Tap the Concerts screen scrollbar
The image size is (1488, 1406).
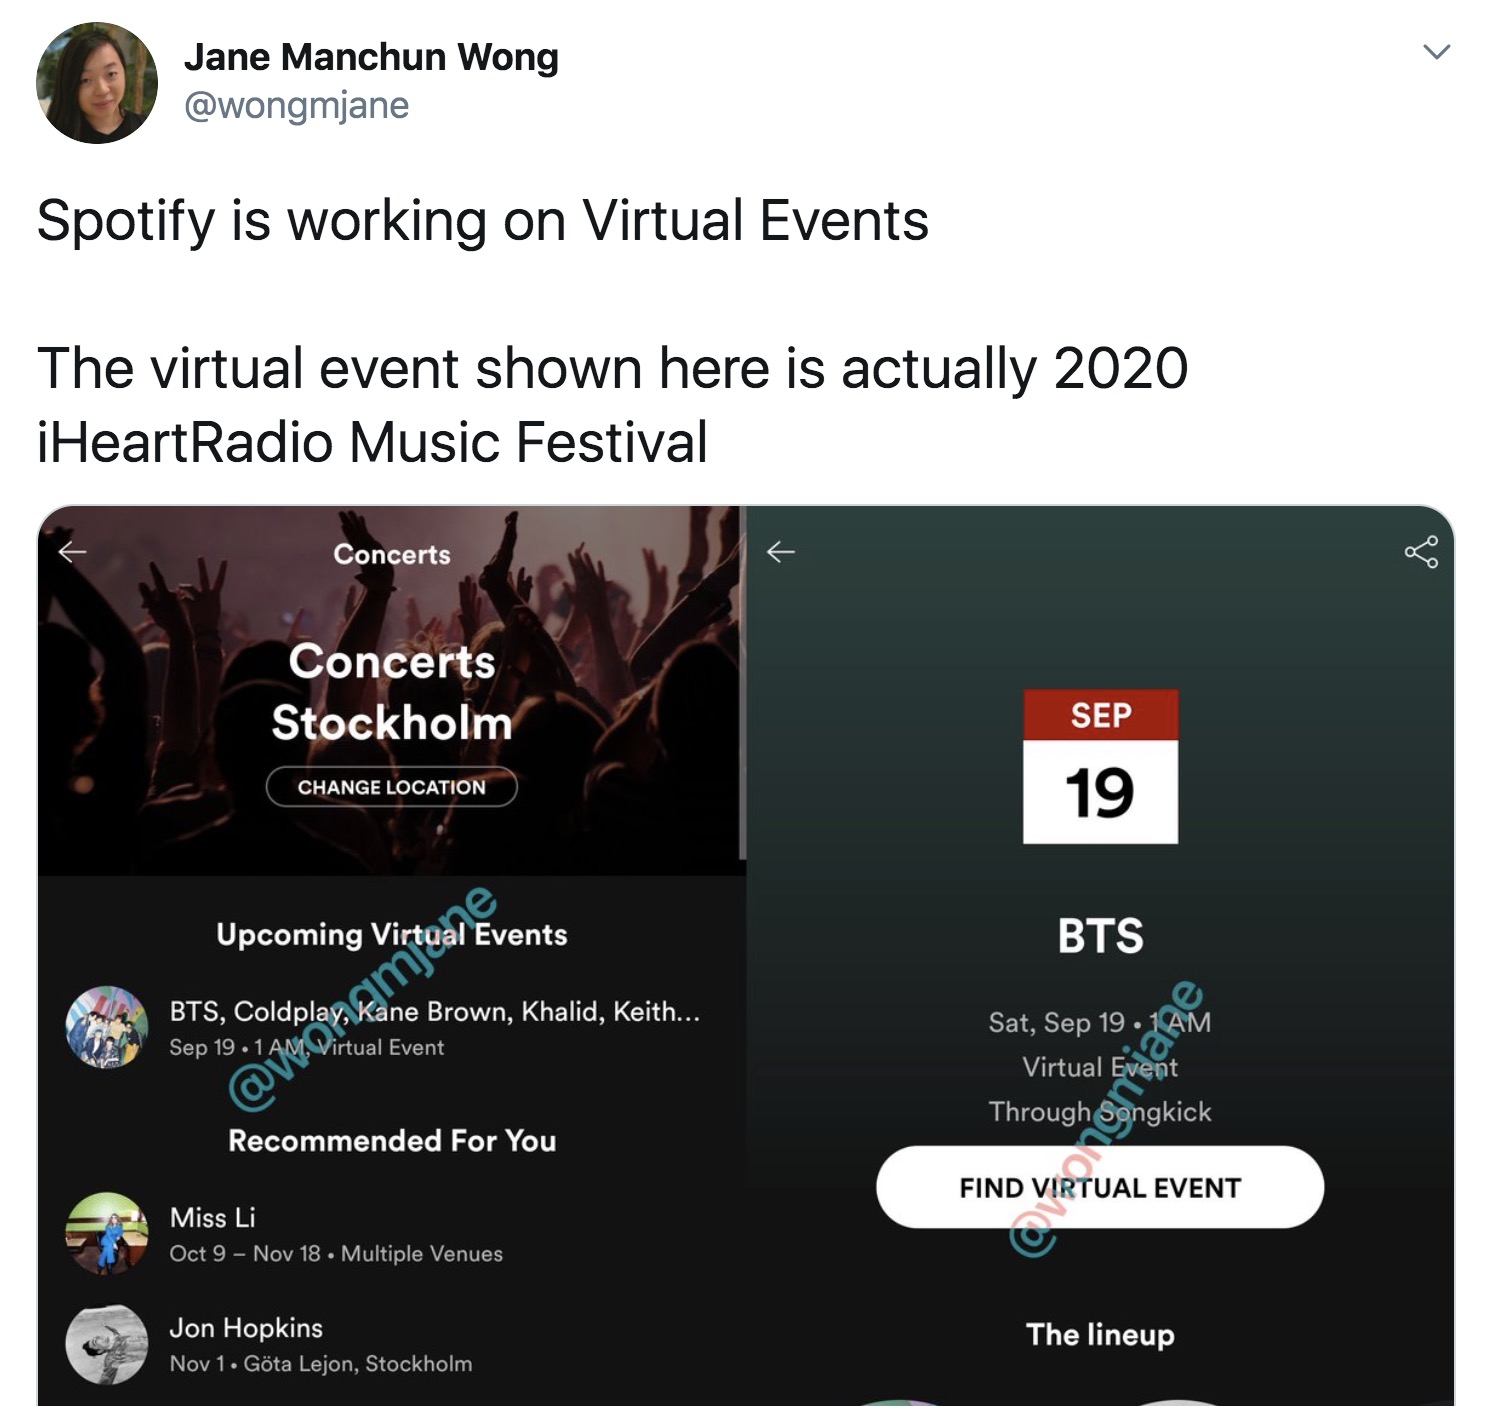tap(742, 682)
